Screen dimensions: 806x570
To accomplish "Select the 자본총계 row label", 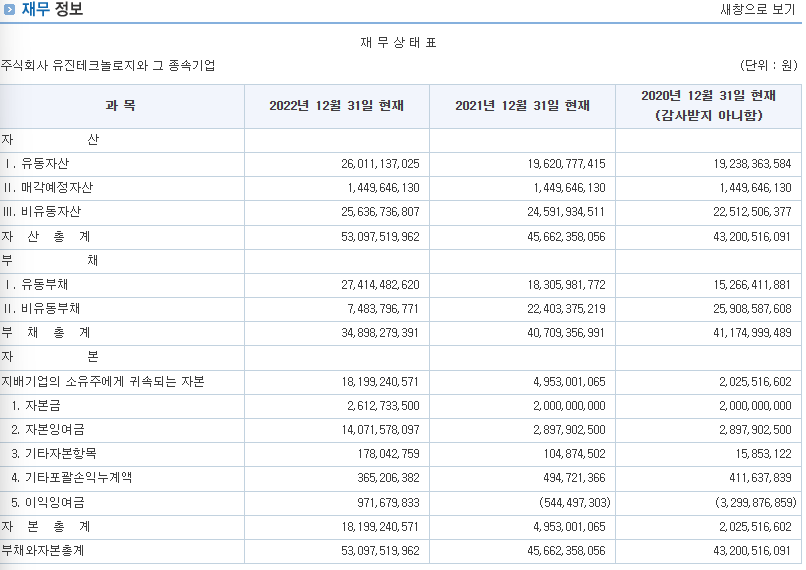I will (46, 526).
